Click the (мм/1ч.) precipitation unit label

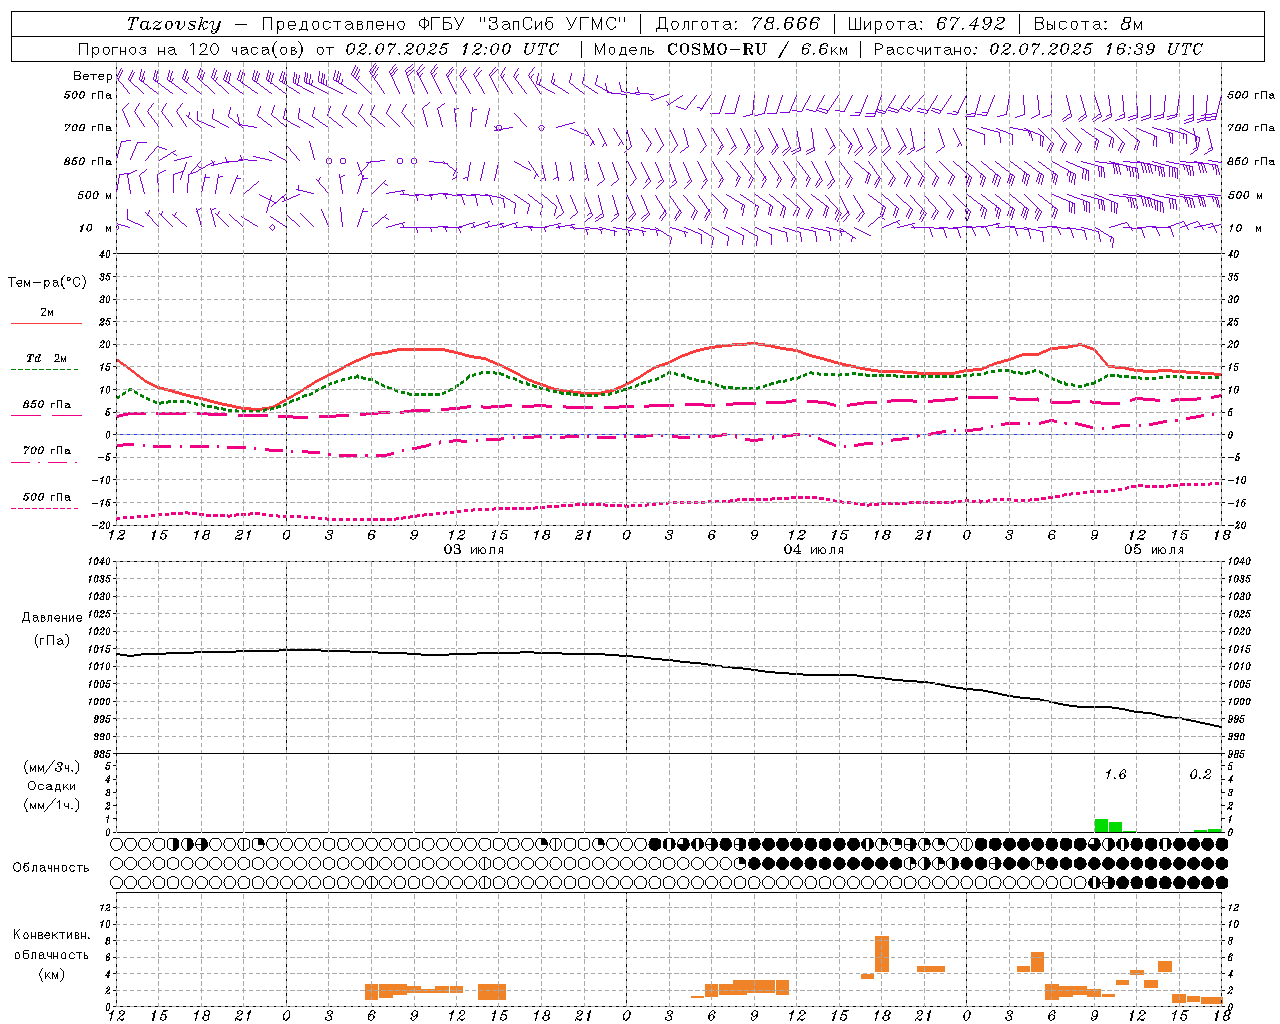click(51, 805)
